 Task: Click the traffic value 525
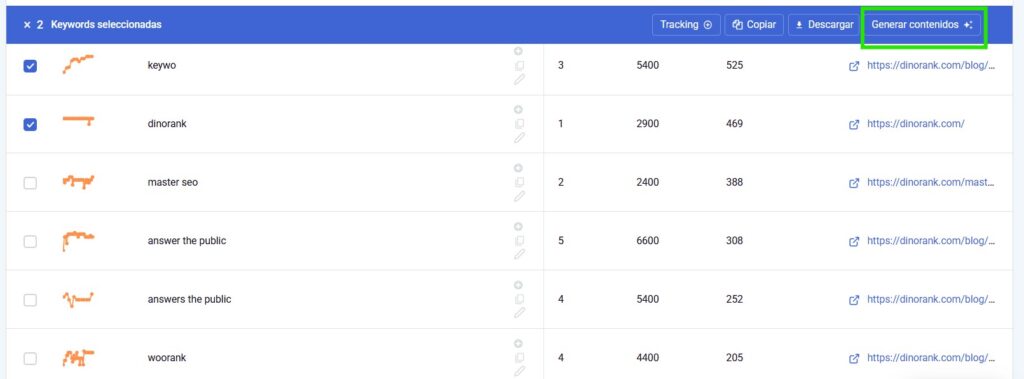[734, 65]
